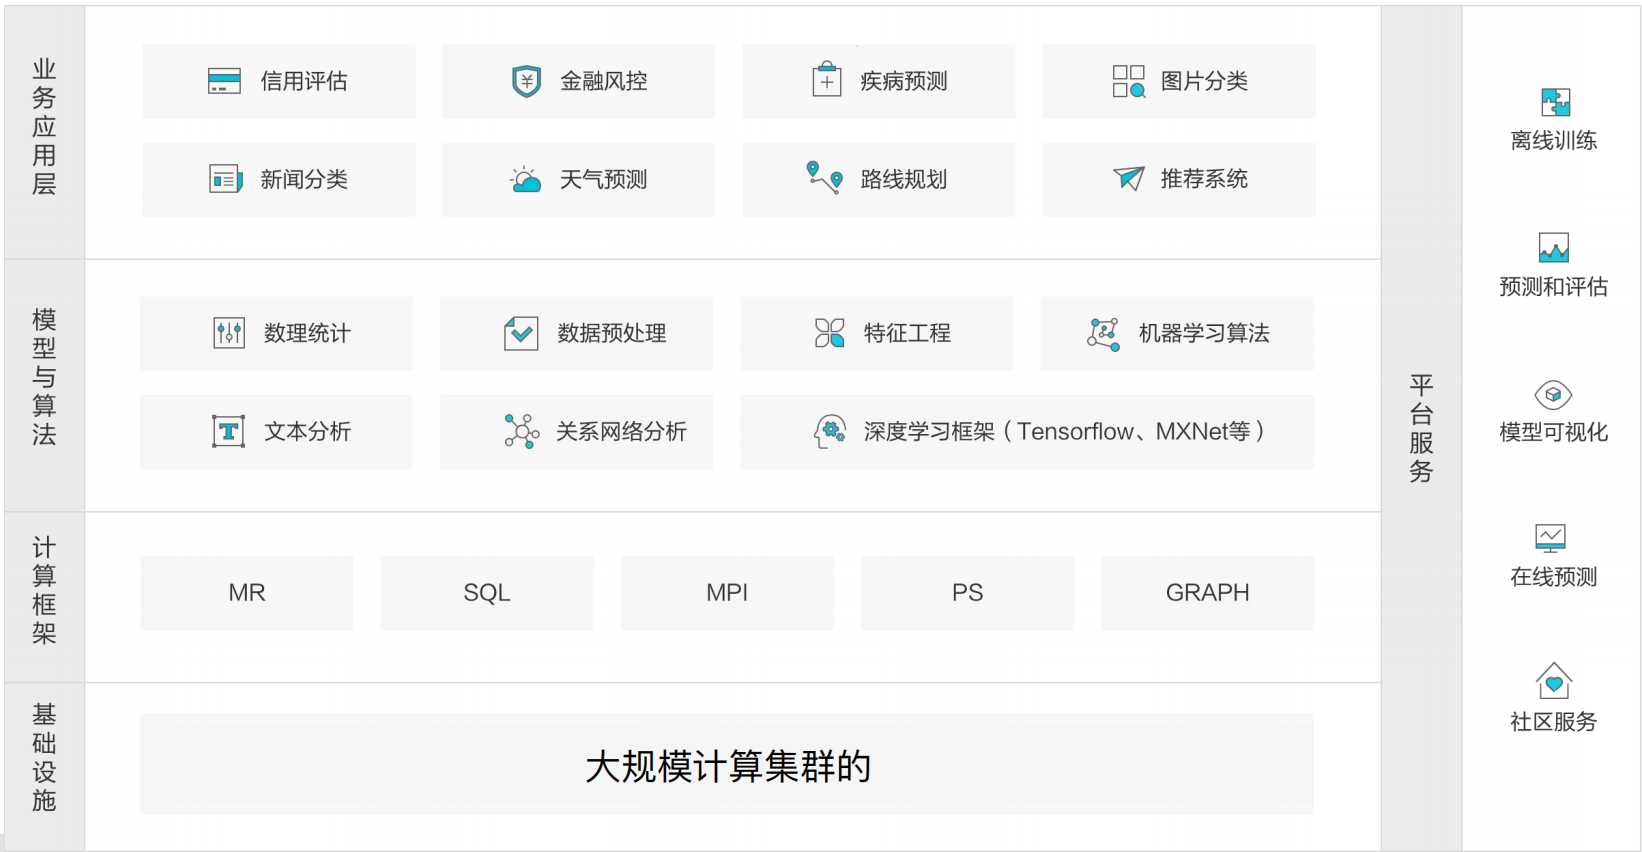The width and height of the screenshot is (1642, 852).
Task: Click the 路线规划 map pin icon
Action: (824, 178)
